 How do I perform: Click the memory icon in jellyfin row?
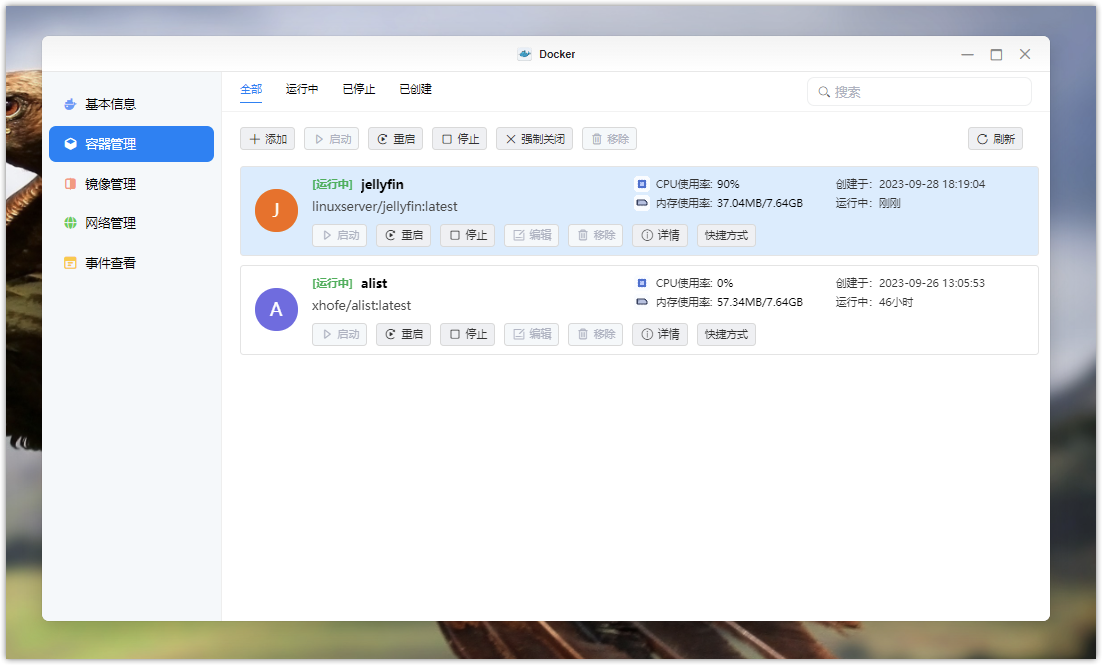click(642, 203)
